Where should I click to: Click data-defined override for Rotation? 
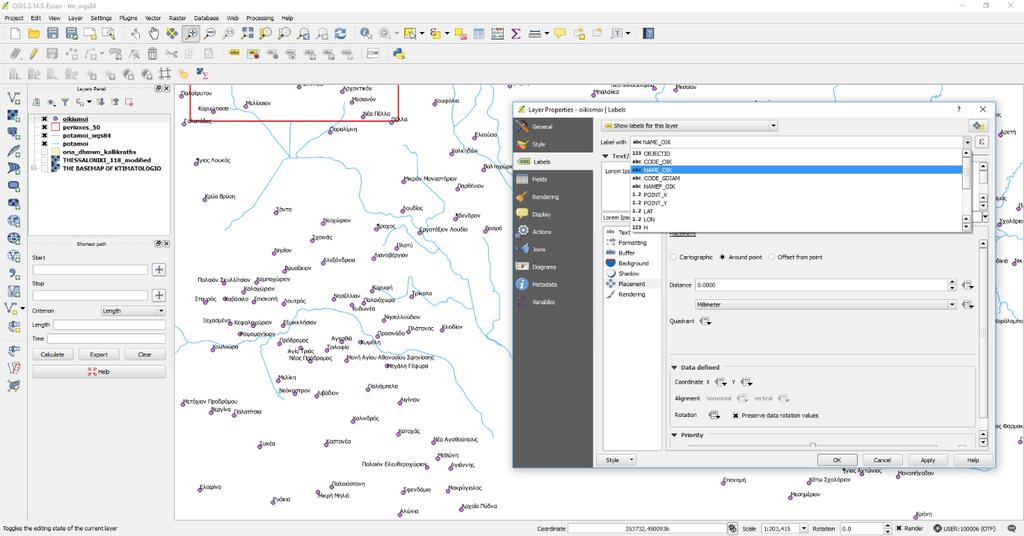click(714, 415)
